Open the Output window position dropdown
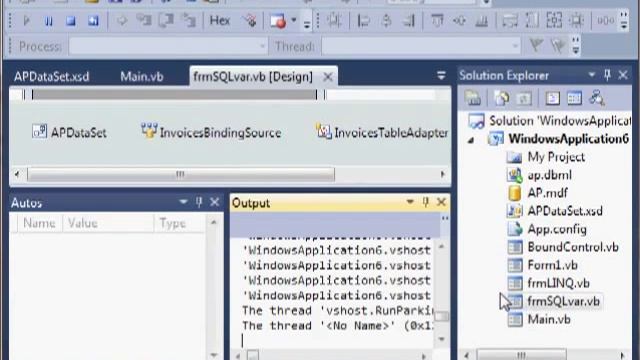The height and width of the screenshot is (360, 640). tap(410, 202)
